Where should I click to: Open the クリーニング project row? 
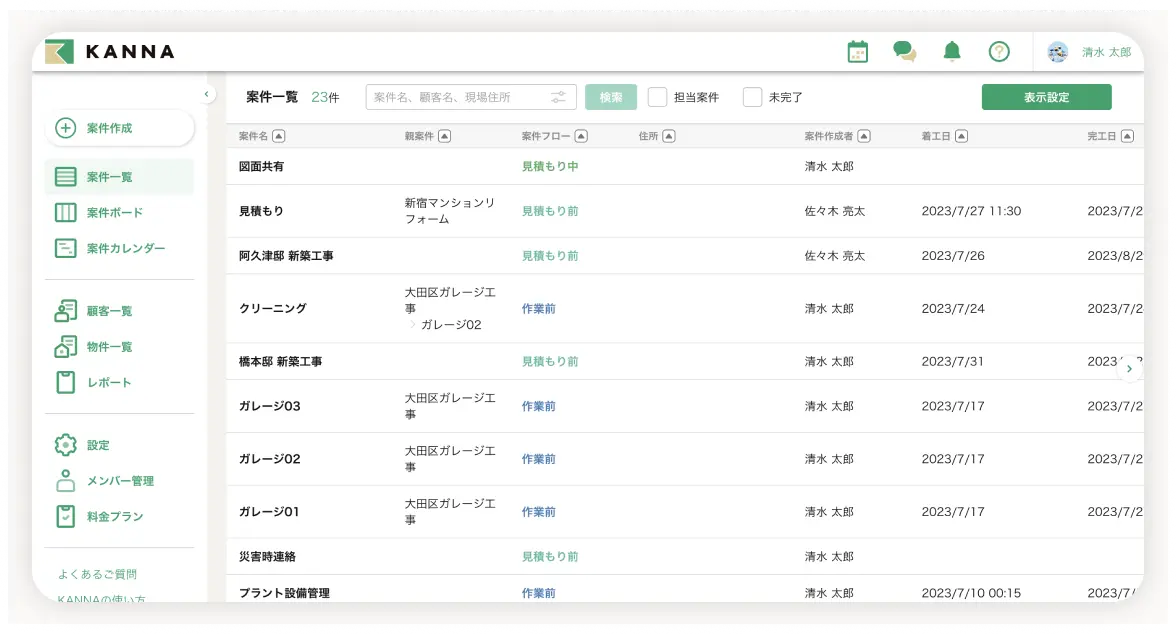pos(685,308)
